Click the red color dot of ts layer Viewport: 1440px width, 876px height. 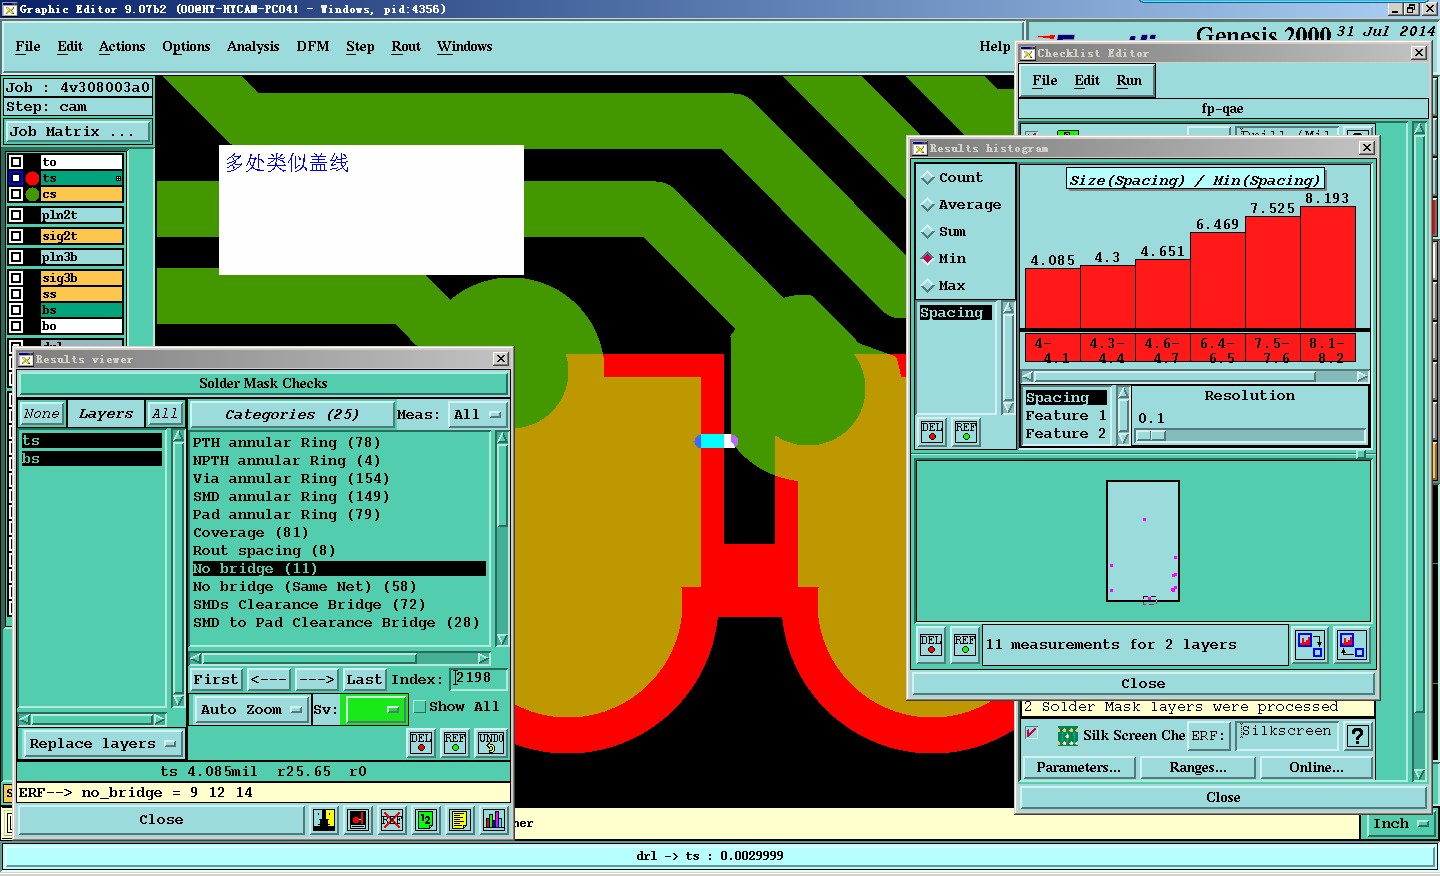(33, 178)
